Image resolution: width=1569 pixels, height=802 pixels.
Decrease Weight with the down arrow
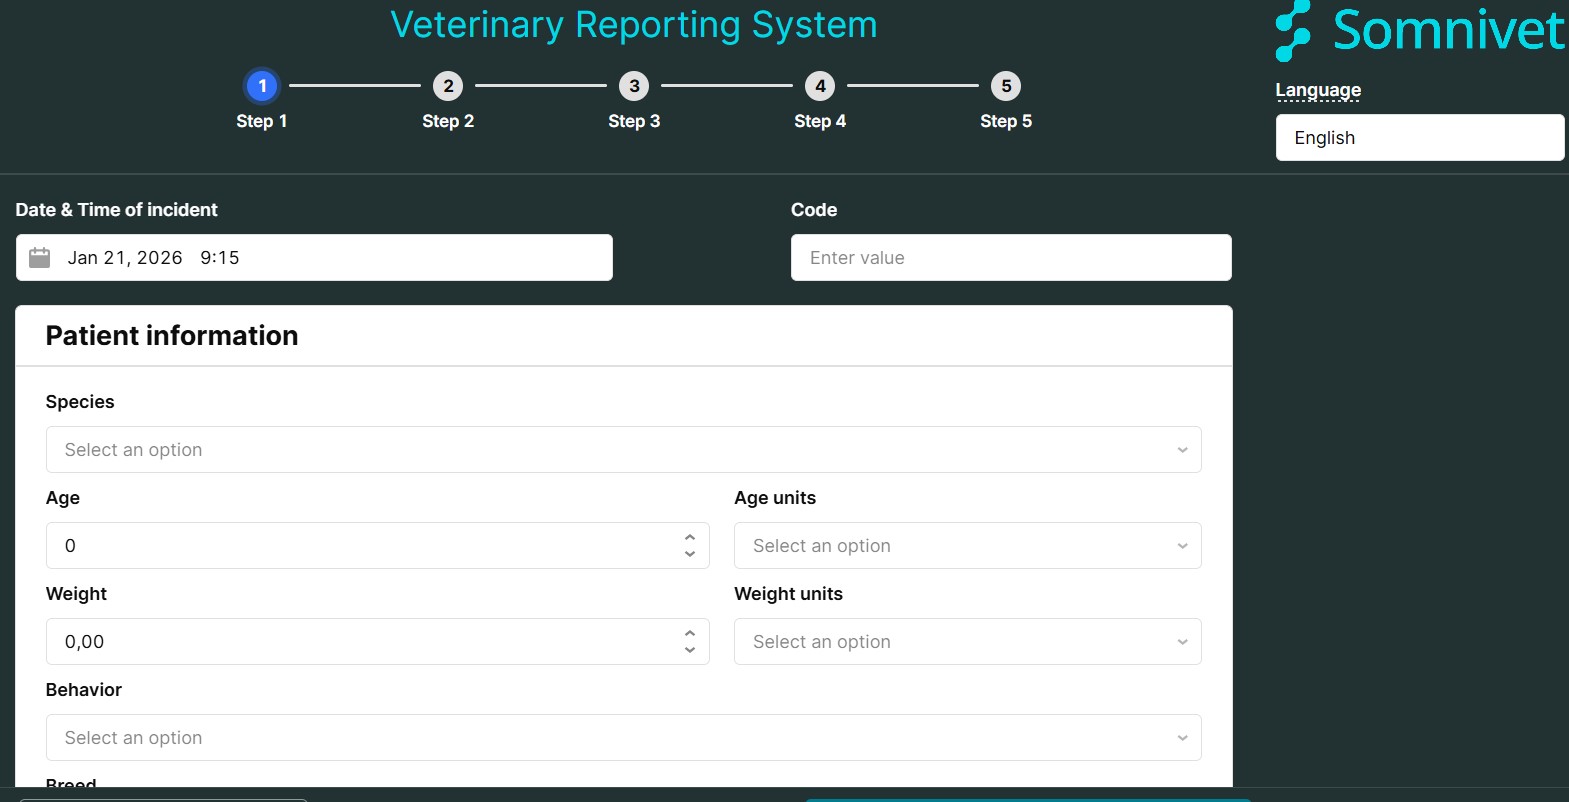(x=690, y=650)
